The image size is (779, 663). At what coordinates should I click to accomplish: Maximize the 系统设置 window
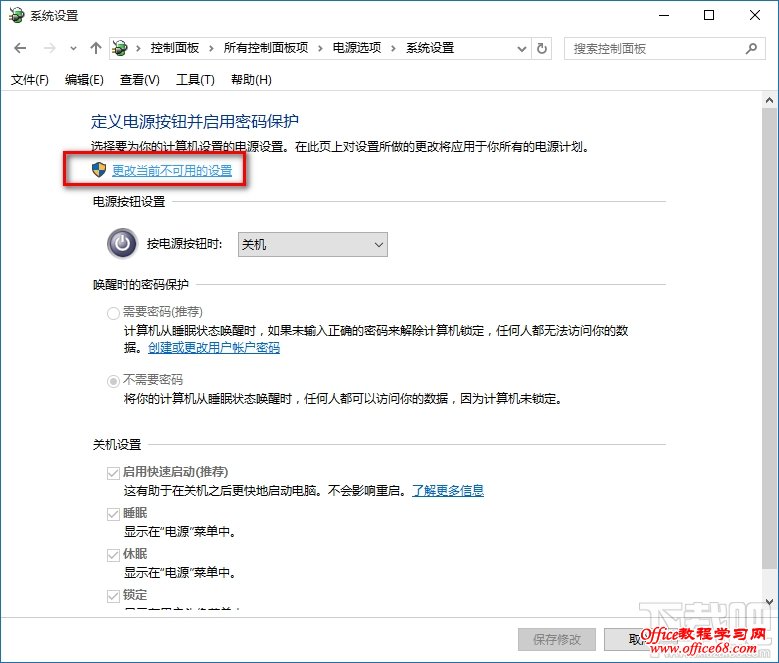[x=709, y=15]
